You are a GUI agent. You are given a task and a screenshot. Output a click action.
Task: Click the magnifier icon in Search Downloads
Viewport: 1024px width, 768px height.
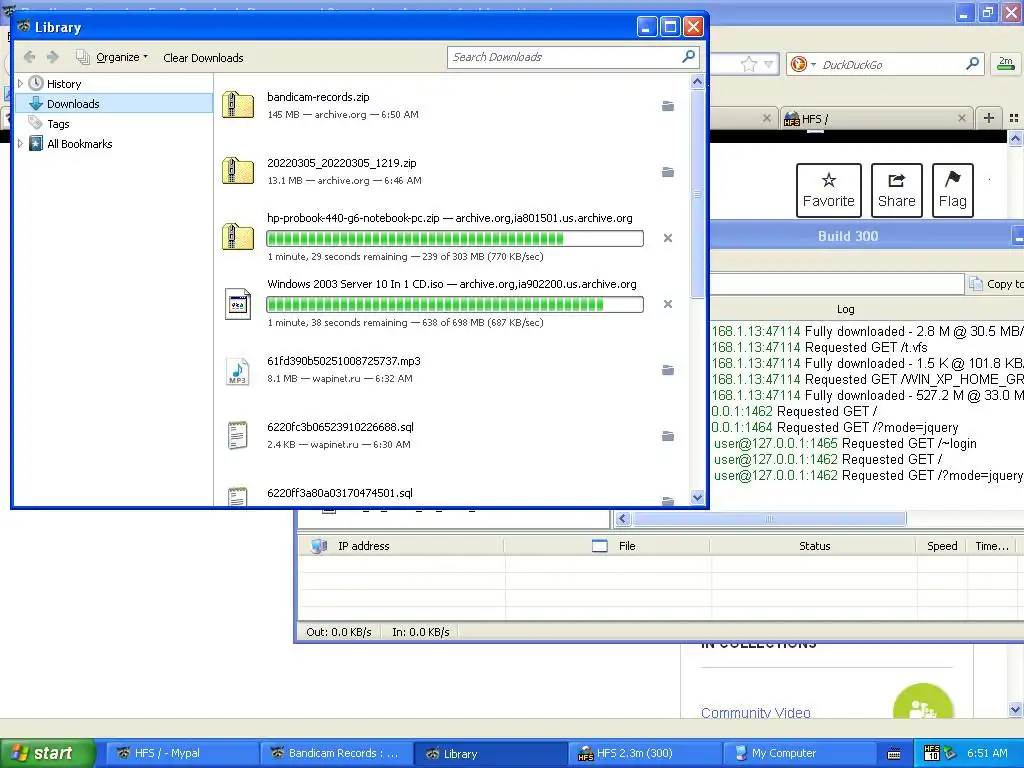click(x=688, y=57)
